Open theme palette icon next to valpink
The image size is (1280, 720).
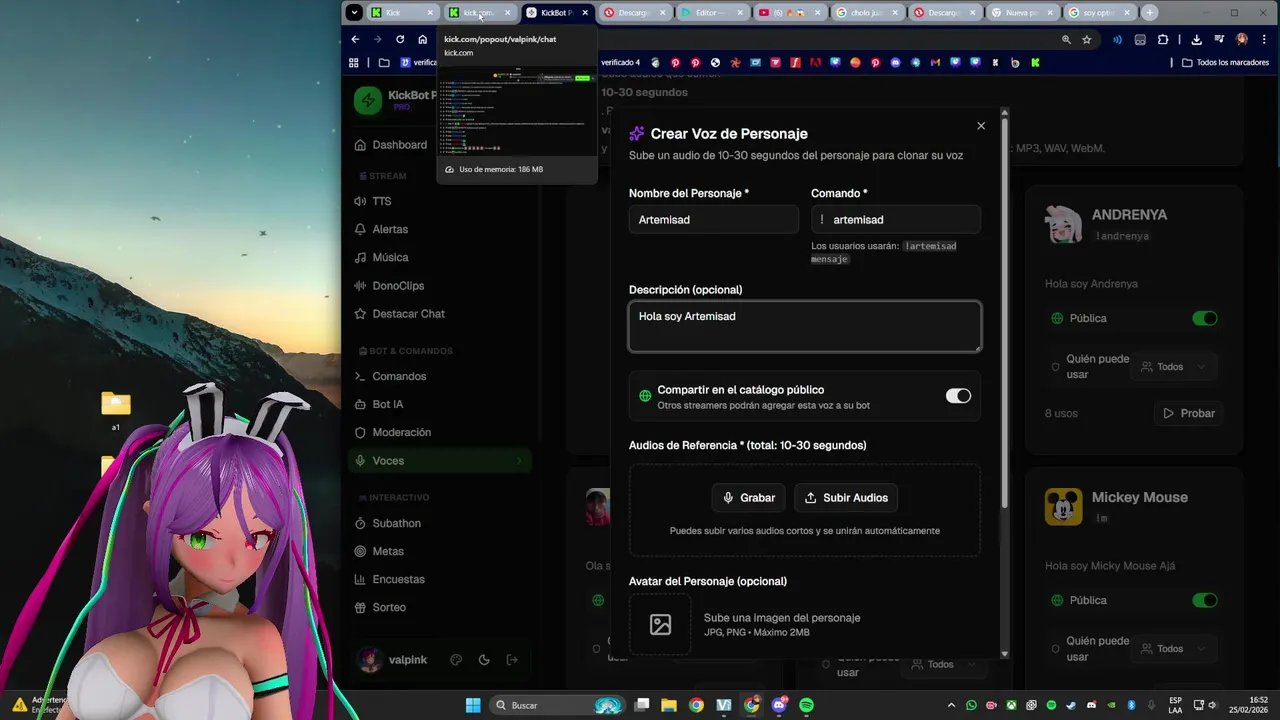click(x=456, y=660)
